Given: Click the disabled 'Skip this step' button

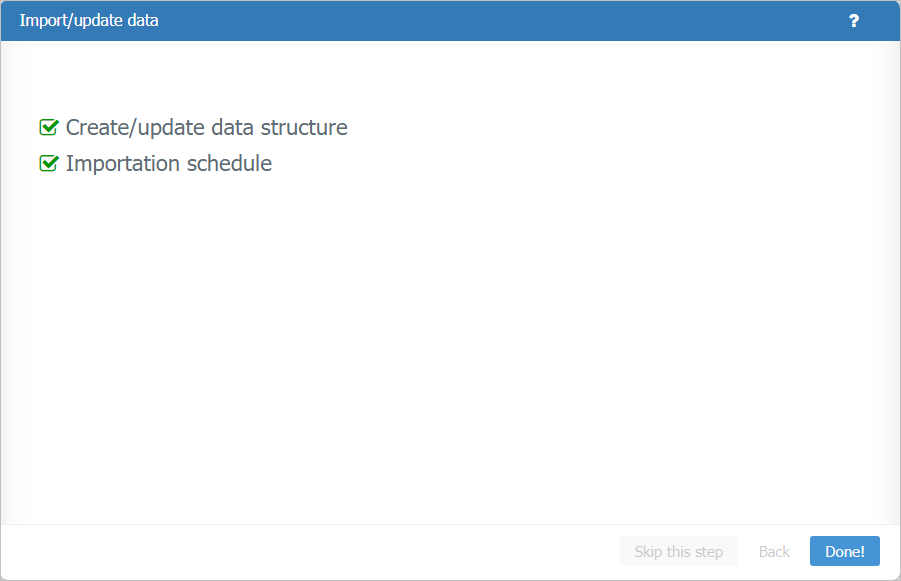Looking at the screenshot, I should point(678,552).
